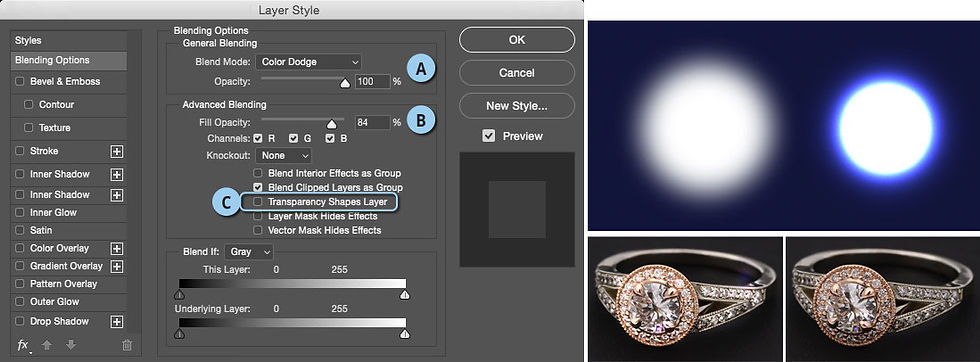The image size is (980, 362).
Task: Toggle Transparency Shapes Layer checkbox
Action: click(x=258, y=202)
